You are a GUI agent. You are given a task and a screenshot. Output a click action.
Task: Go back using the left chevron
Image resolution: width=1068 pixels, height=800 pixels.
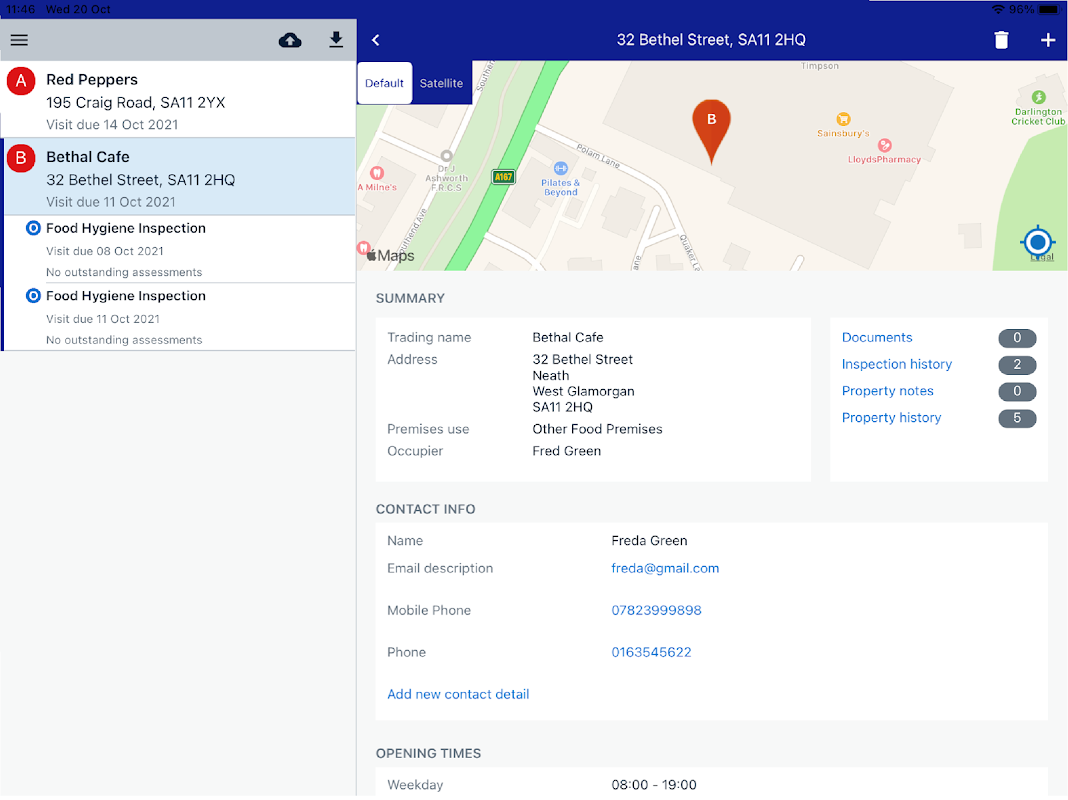pos(376,40)
